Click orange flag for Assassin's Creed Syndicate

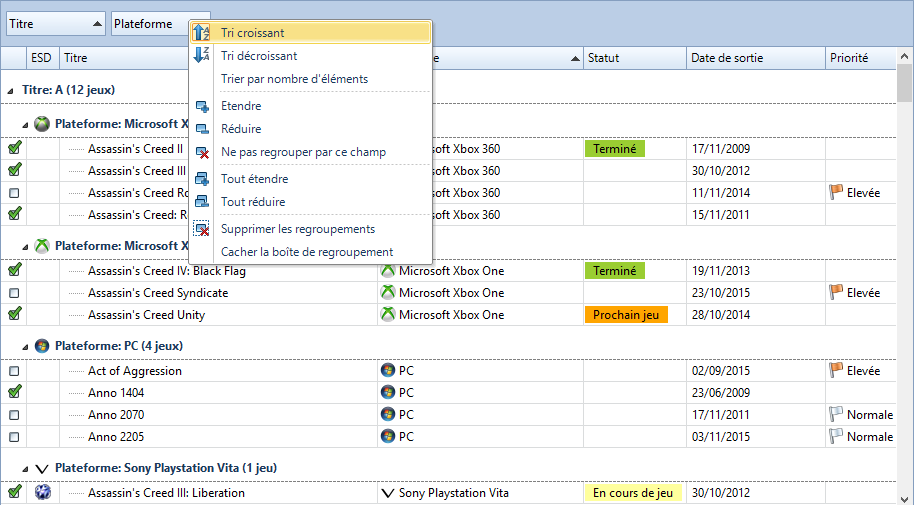point(836,292)
